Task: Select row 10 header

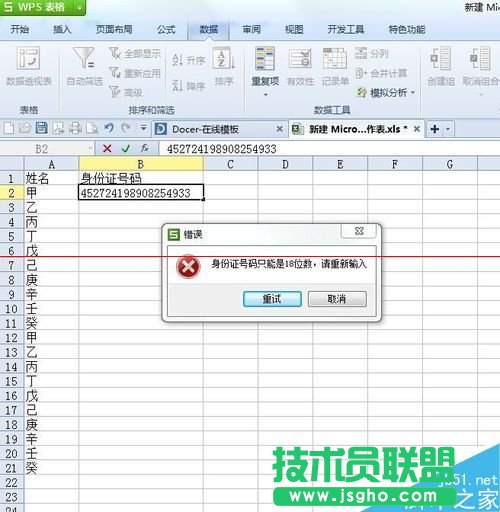Action: 12,309
